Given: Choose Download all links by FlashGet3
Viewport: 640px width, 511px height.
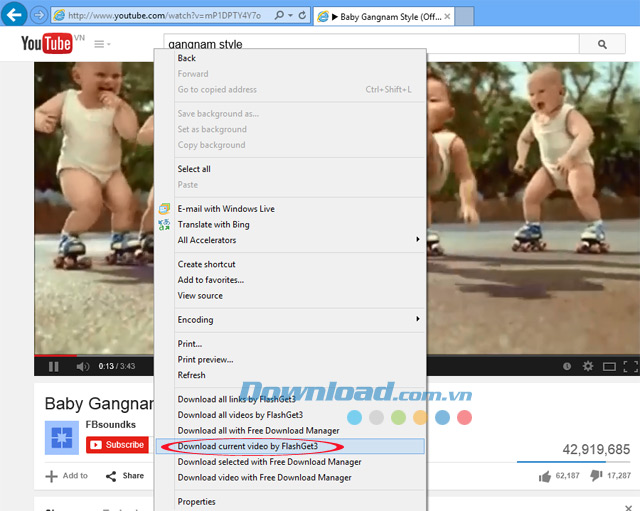Looking at the screenshot, I should point(289,399).
